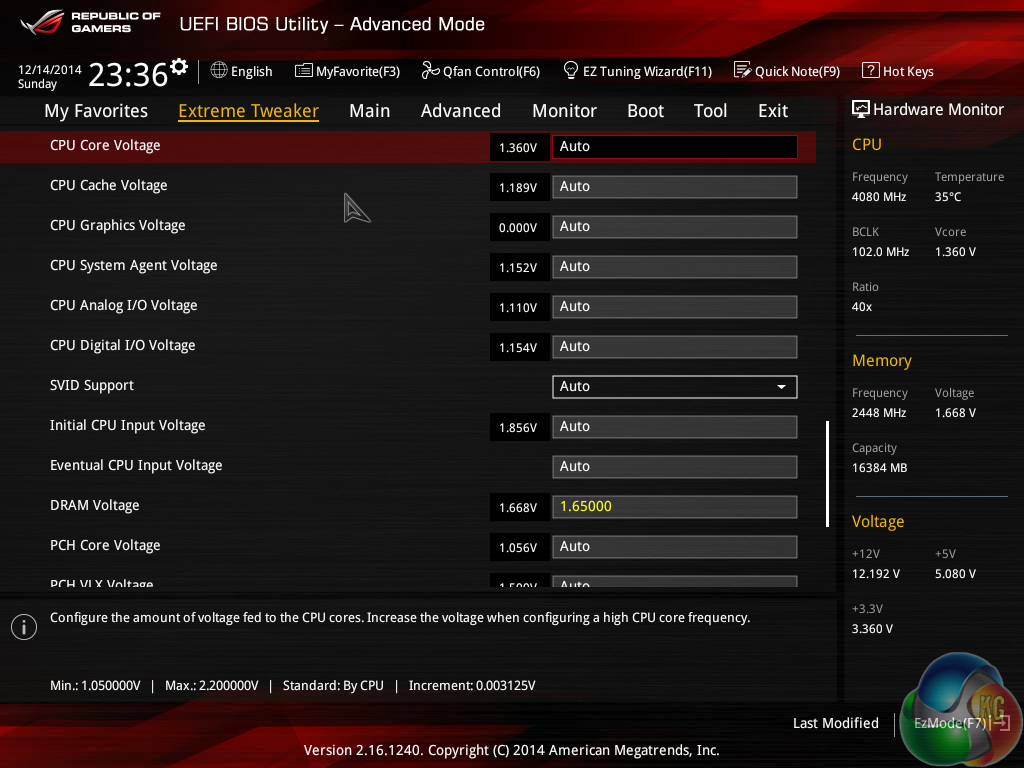Click the EZ Tuning Wizard lightbulb icon
1024x768 pixels.
(x=571, y=70)
